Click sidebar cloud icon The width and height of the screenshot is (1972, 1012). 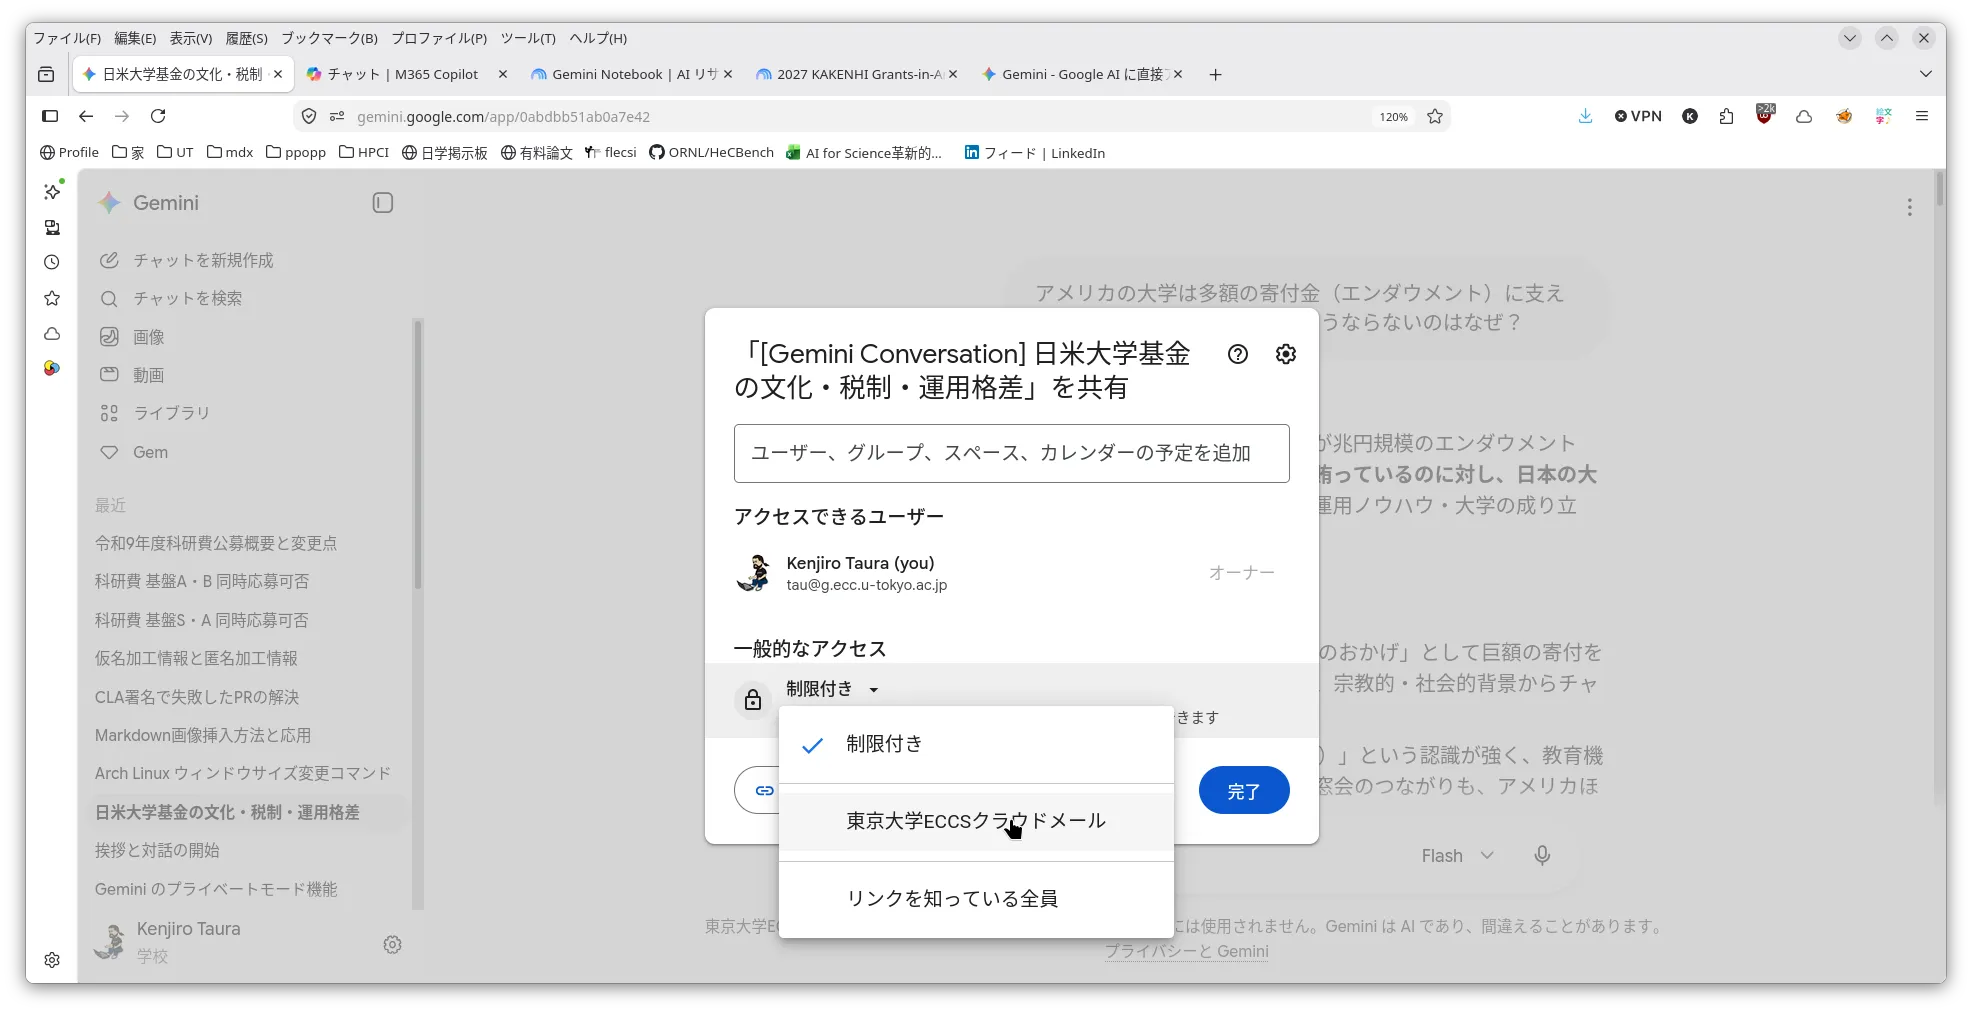point(52,334)
